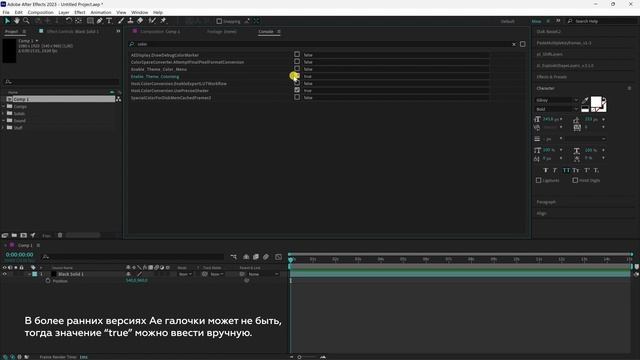640x360 pixels.
Task: Switch to the Composition Comp 1 tab
Action: coord(160,31)
